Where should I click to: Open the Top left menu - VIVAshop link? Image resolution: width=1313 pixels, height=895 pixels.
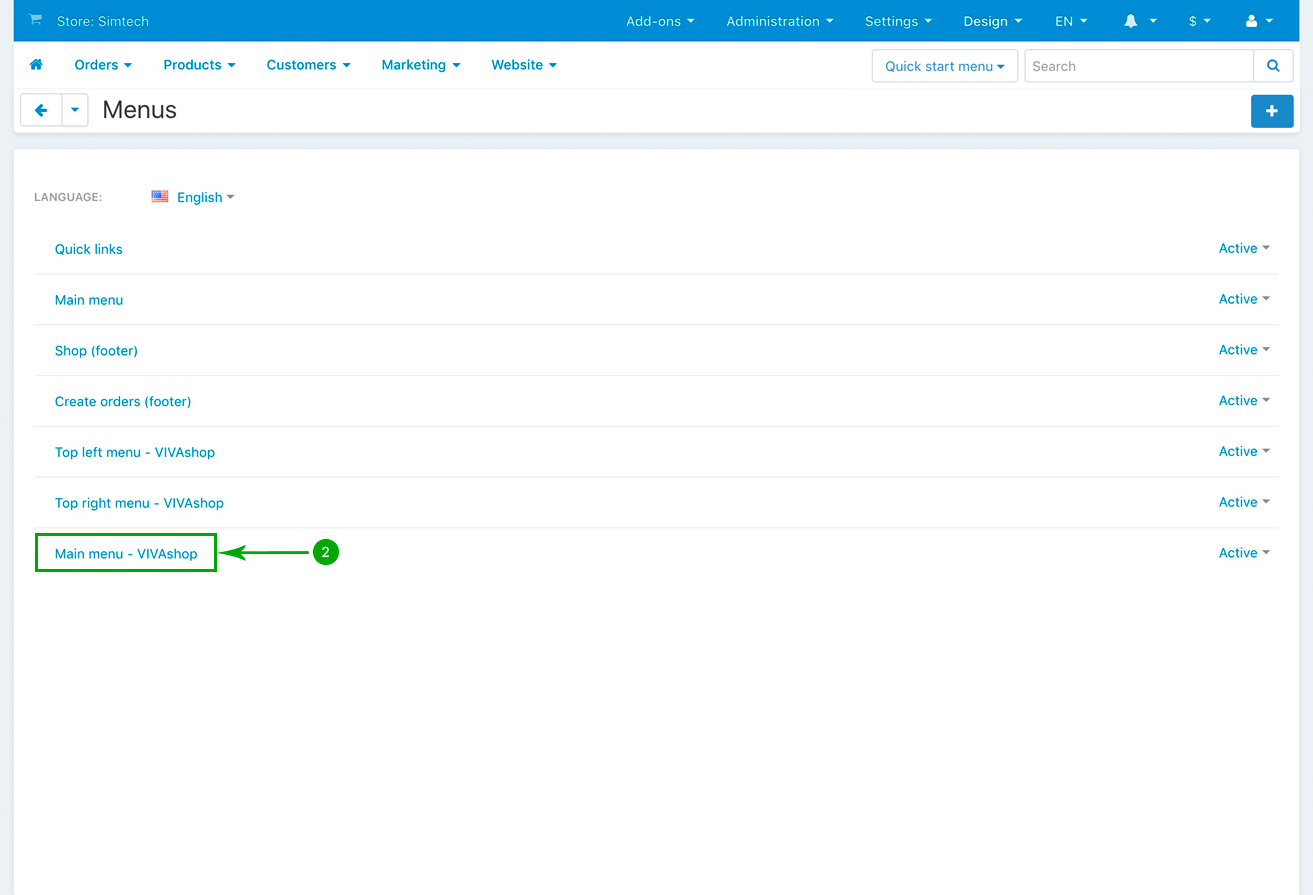[135, 452]
